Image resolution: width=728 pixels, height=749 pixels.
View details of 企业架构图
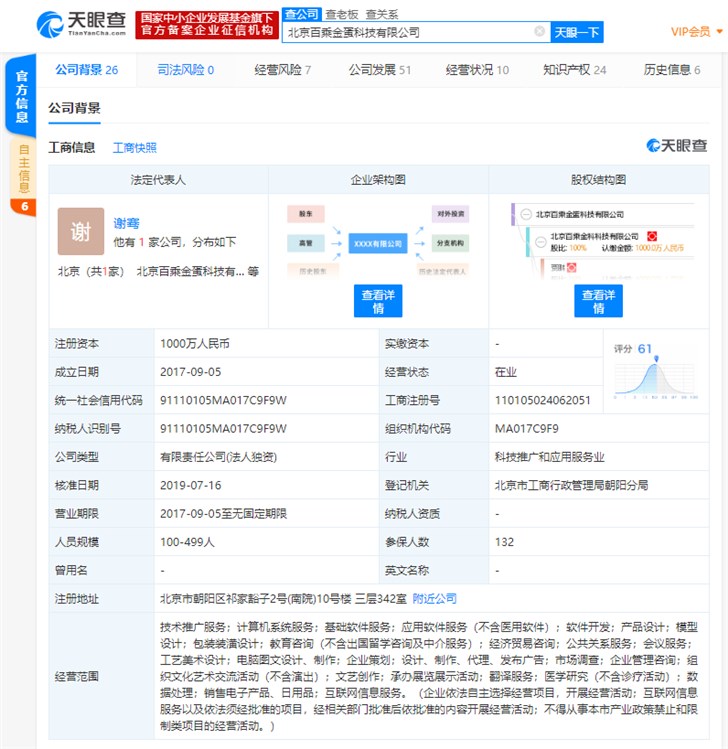click(x=378, y=301)
